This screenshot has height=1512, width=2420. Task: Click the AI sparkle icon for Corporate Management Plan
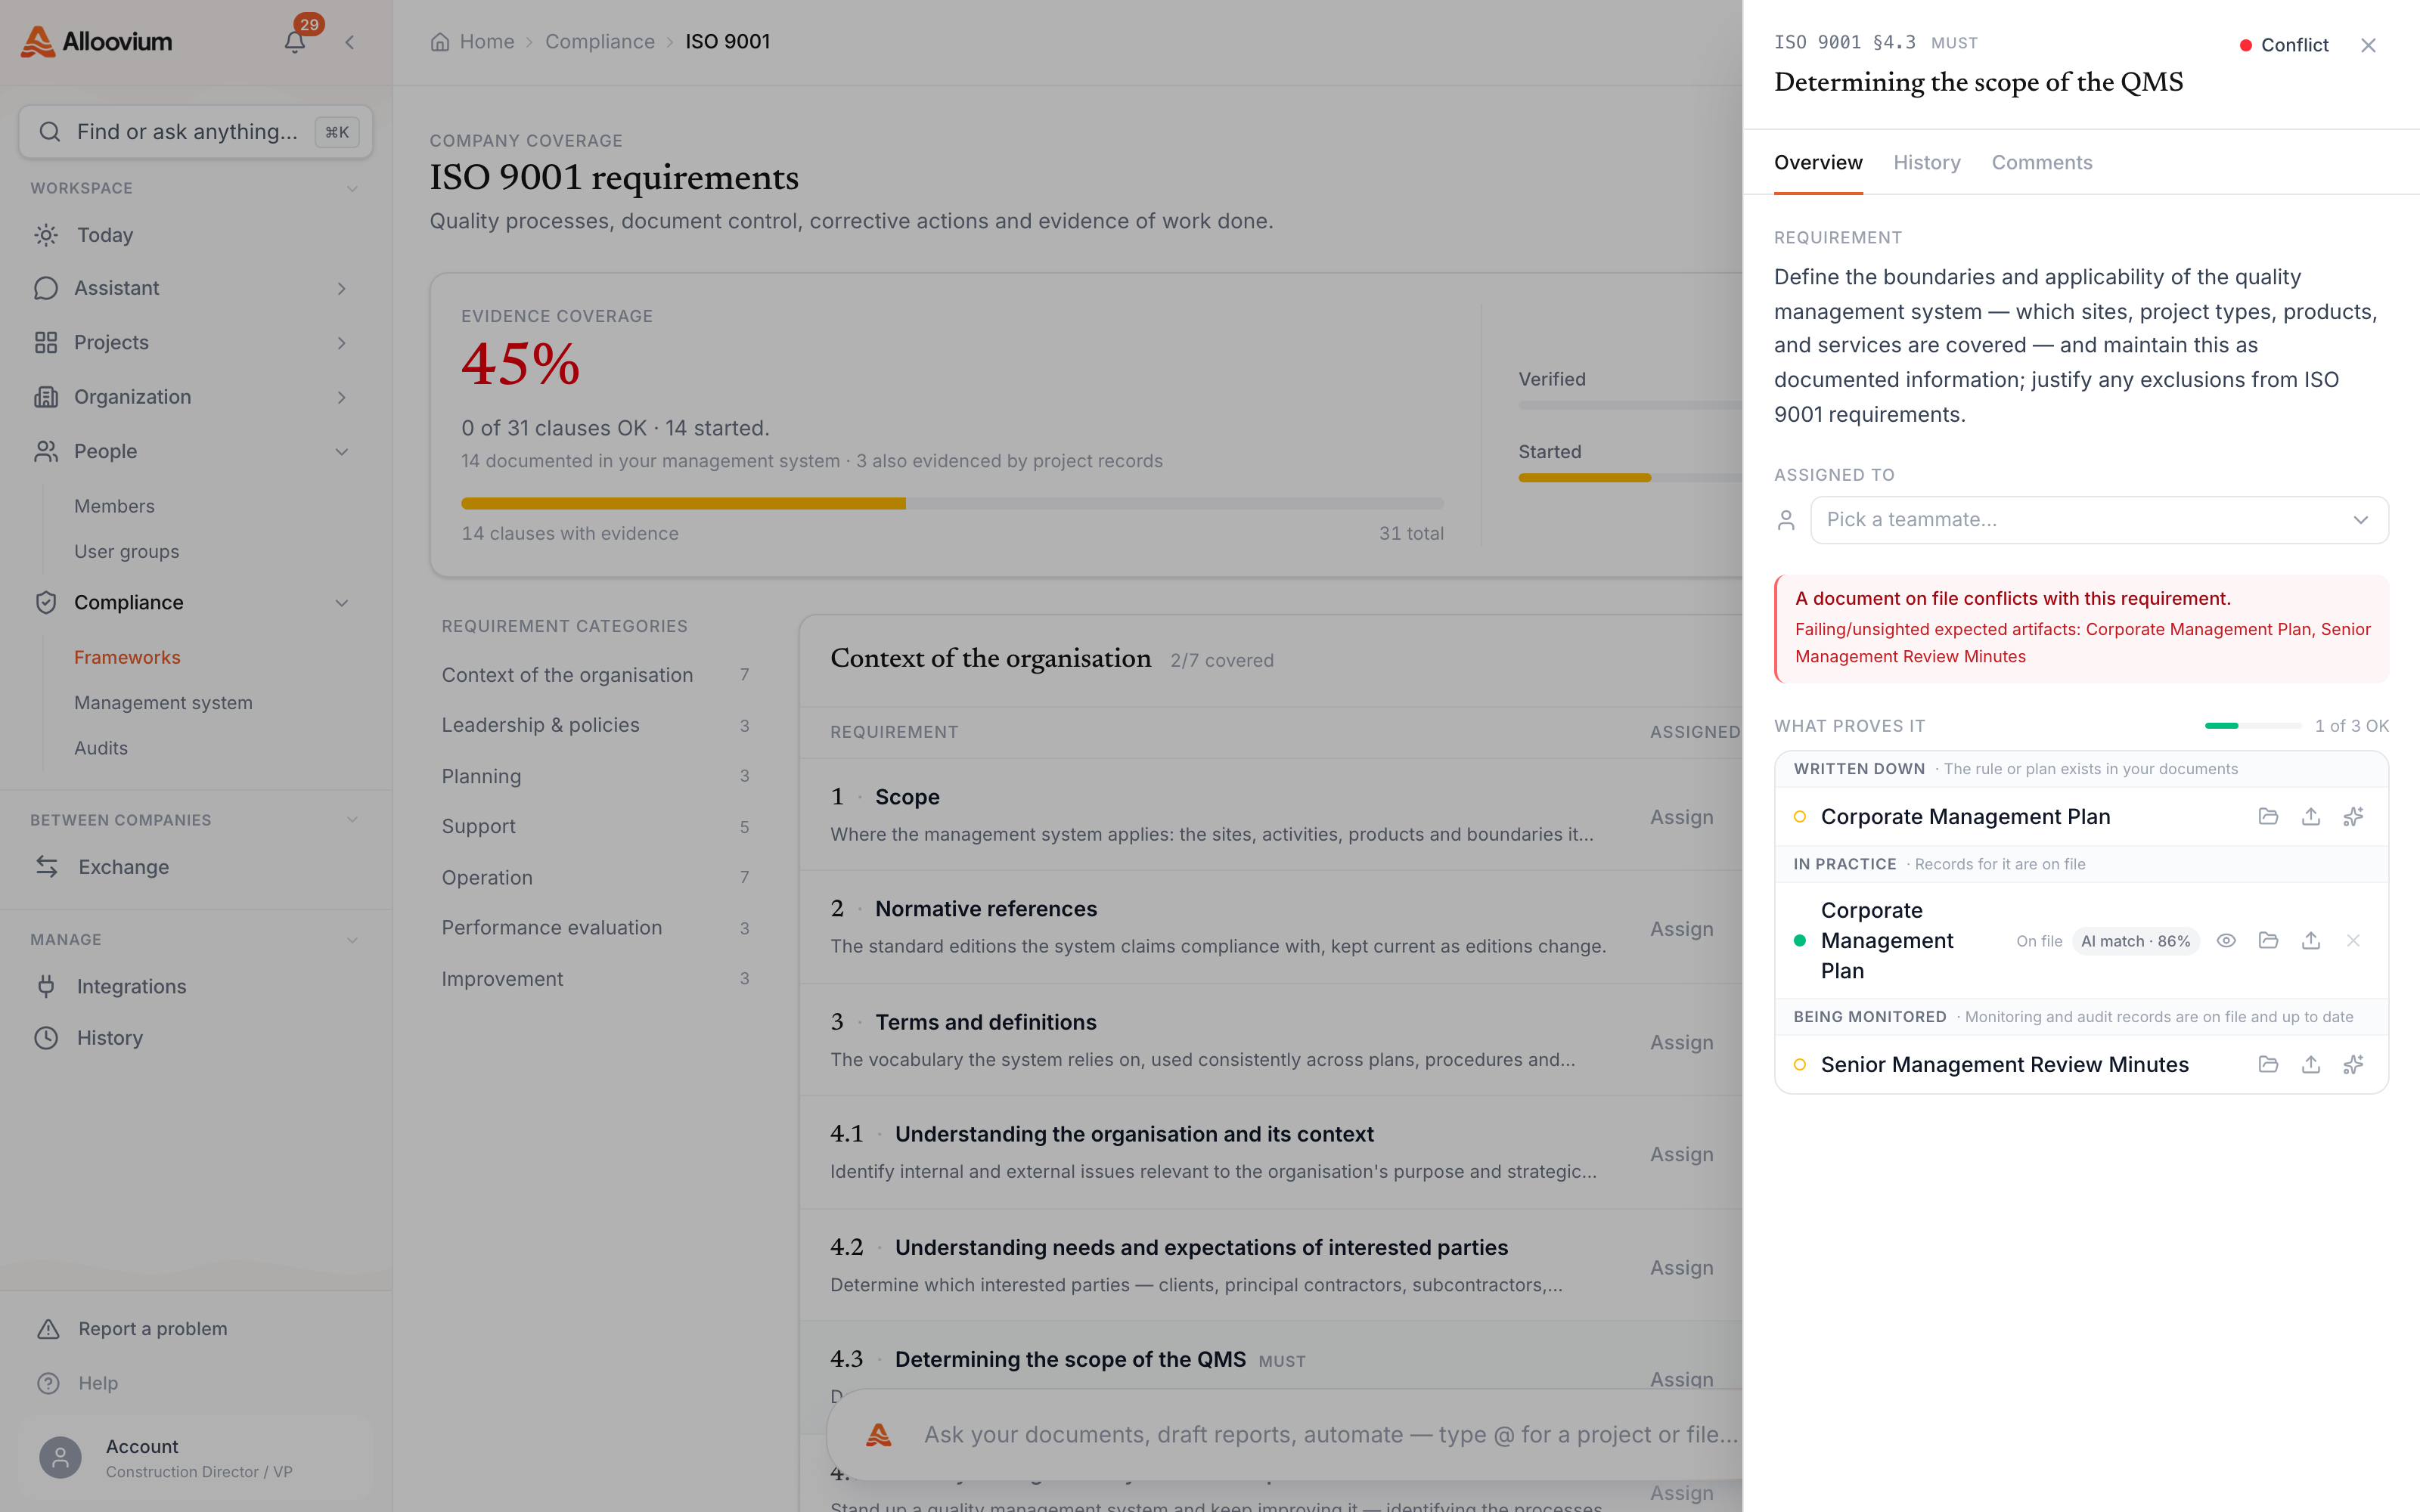[x=2353, y=816]
